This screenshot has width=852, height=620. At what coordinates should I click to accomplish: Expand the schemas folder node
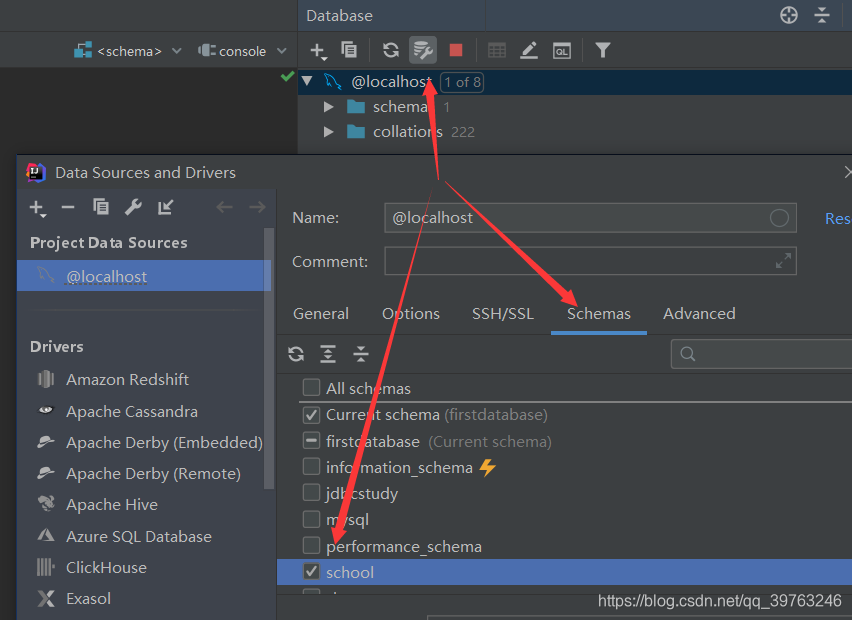328,107
